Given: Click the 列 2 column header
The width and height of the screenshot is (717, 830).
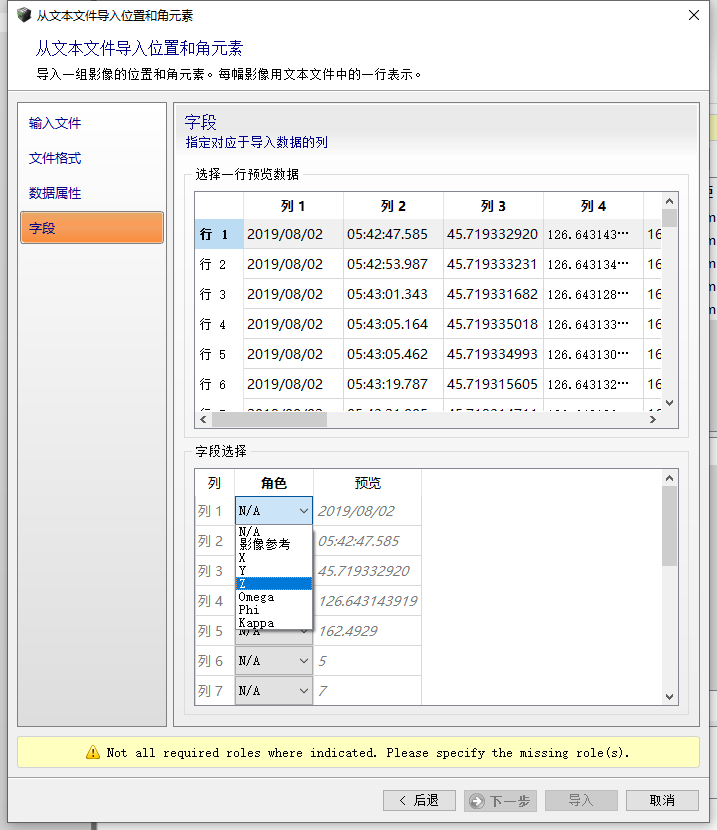Looking at the screenshot, I should (393, 206).
